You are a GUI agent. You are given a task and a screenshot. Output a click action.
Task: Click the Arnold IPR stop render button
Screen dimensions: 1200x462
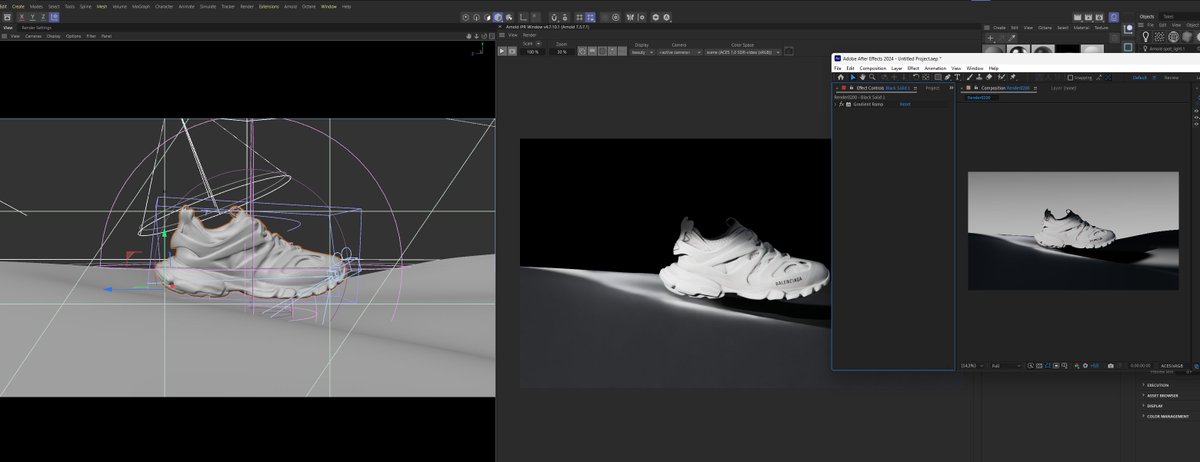512,52
